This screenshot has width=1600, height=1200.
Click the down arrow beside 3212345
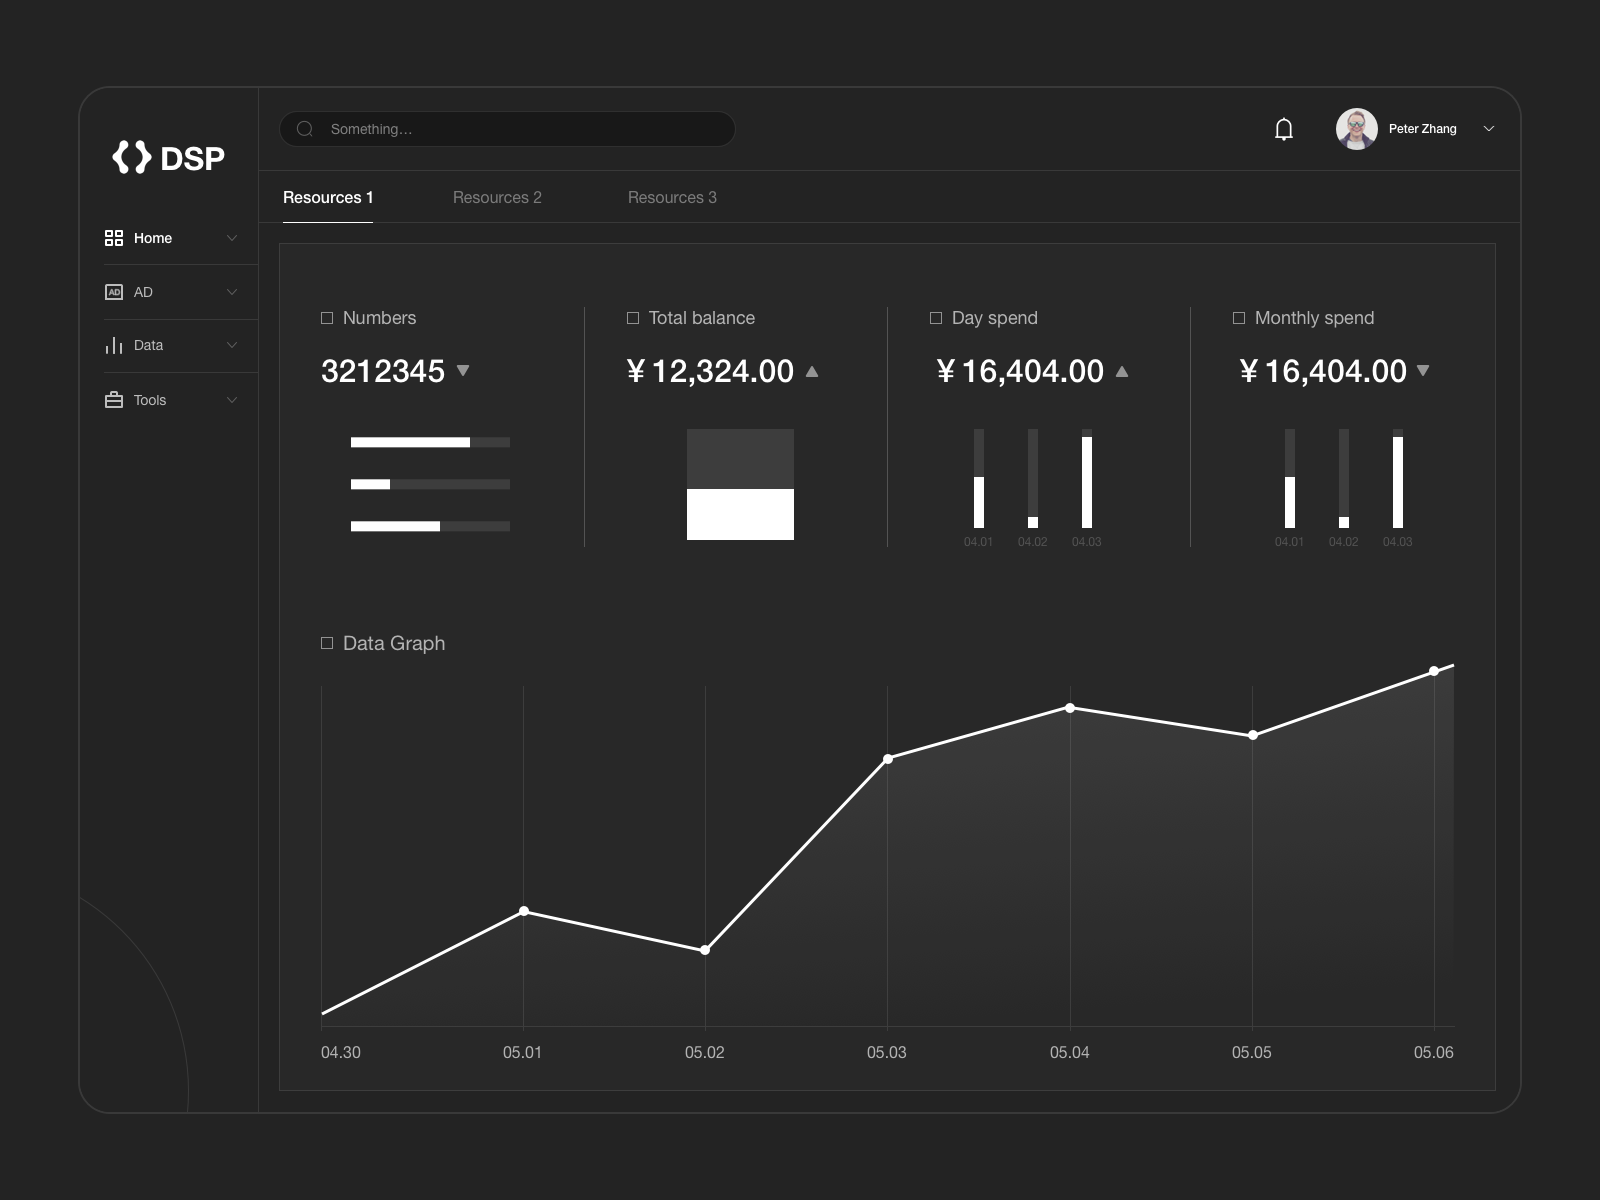(464, 371)
